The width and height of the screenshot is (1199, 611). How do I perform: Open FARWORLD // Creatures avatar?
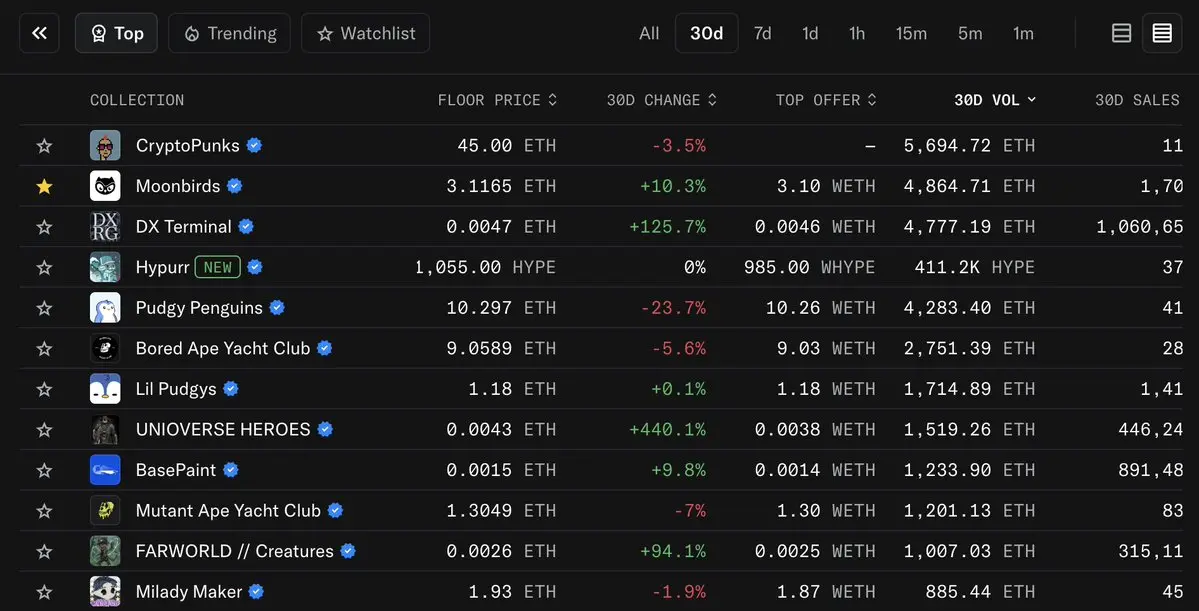105,551
